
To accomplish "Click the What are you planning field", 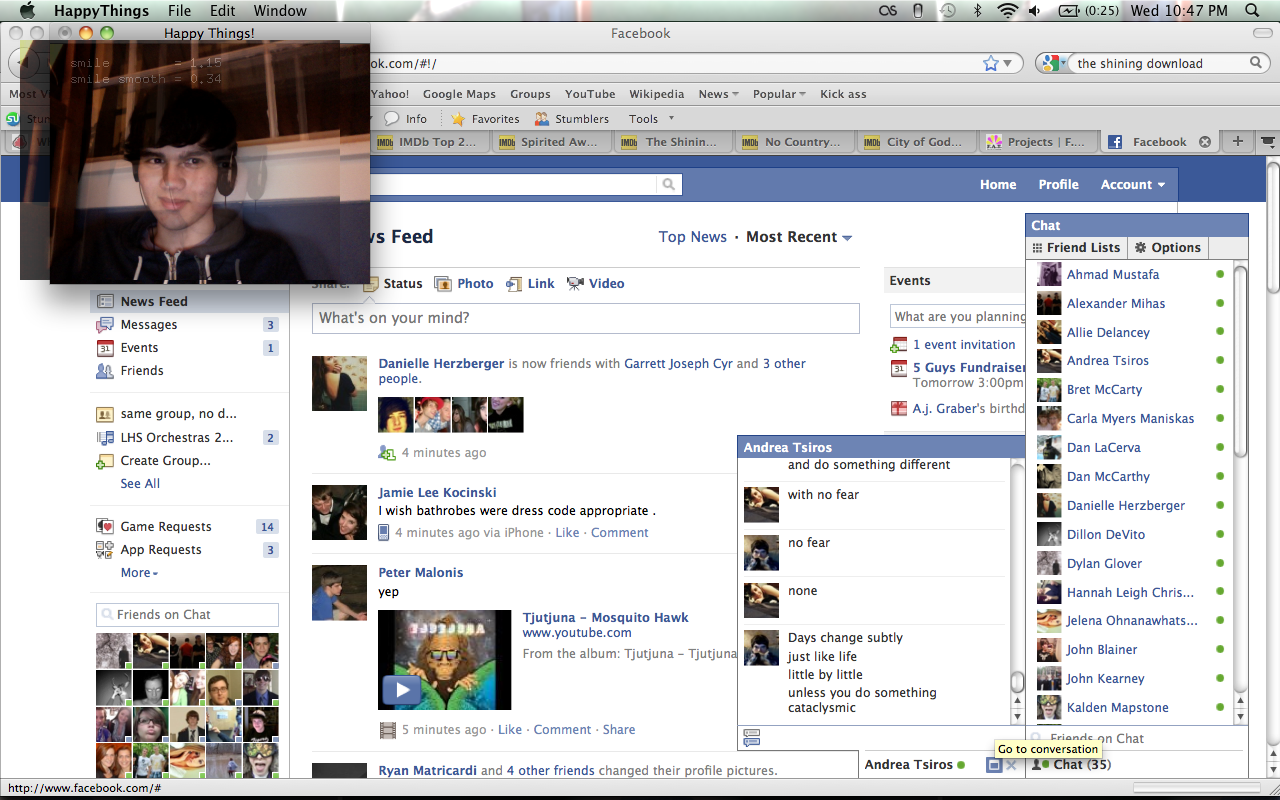I will [x=958, y=317].
